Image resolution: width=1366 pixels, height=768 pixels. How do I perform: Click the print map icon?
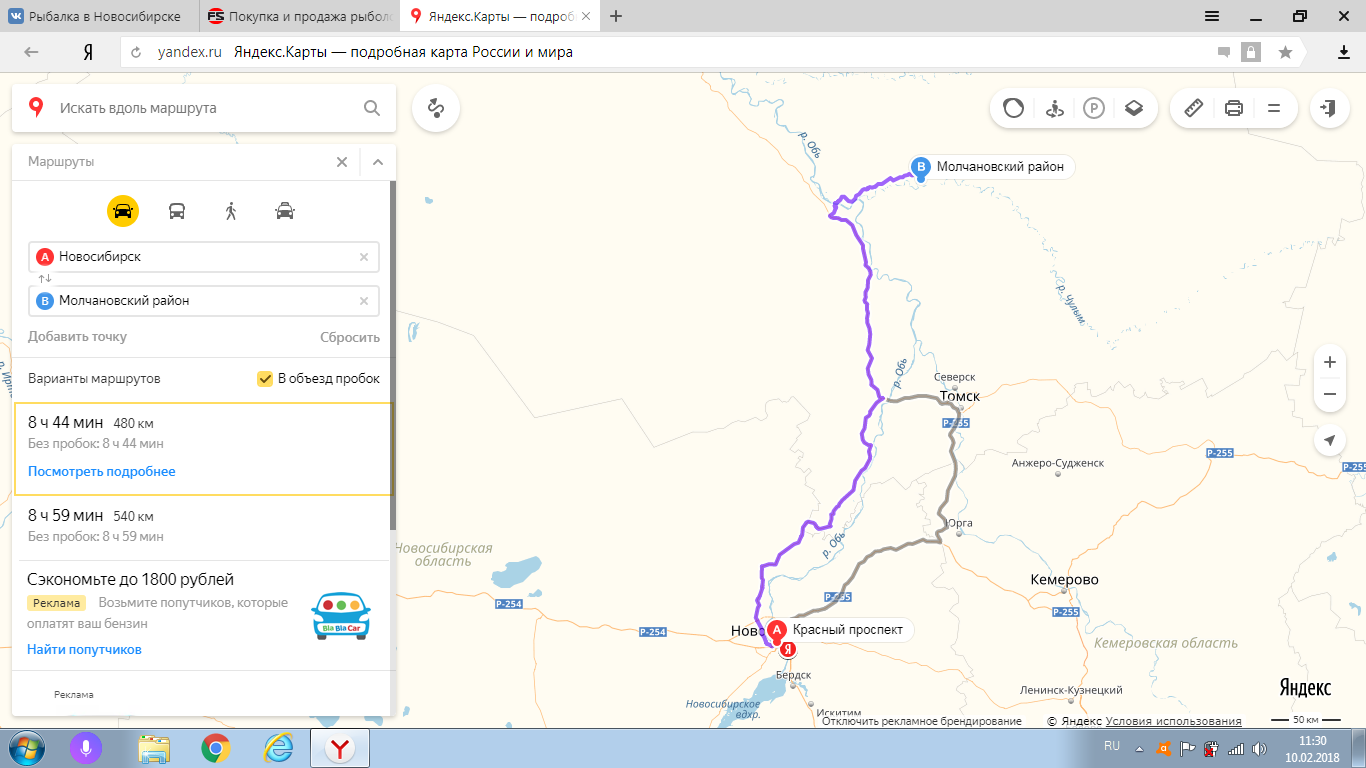click(1234, 108)
